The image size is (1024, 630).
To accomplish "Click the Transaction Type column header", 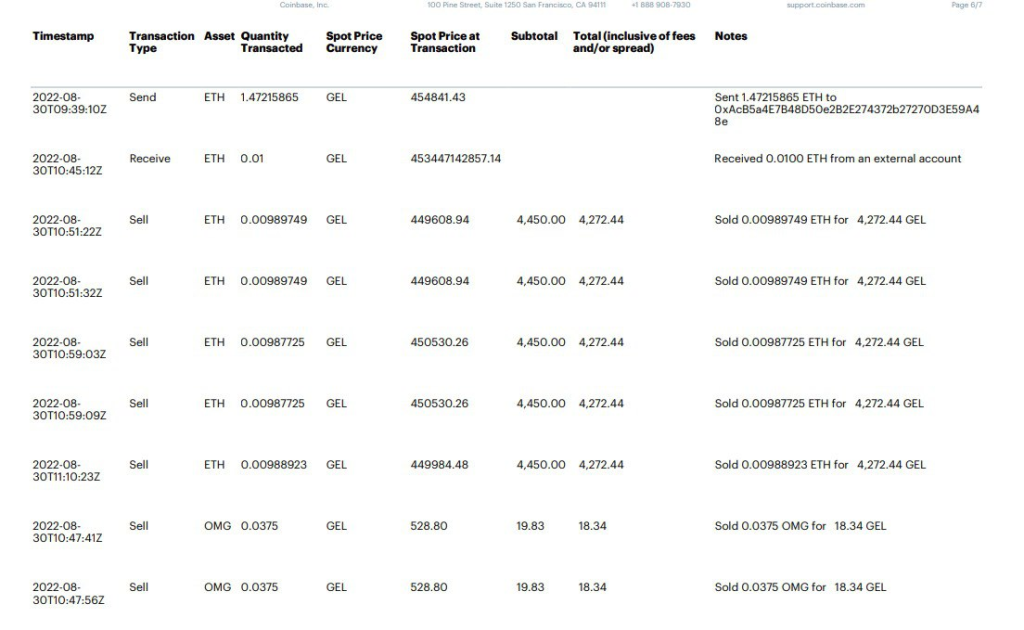I will pyautogui.click(x=161, y=42).
